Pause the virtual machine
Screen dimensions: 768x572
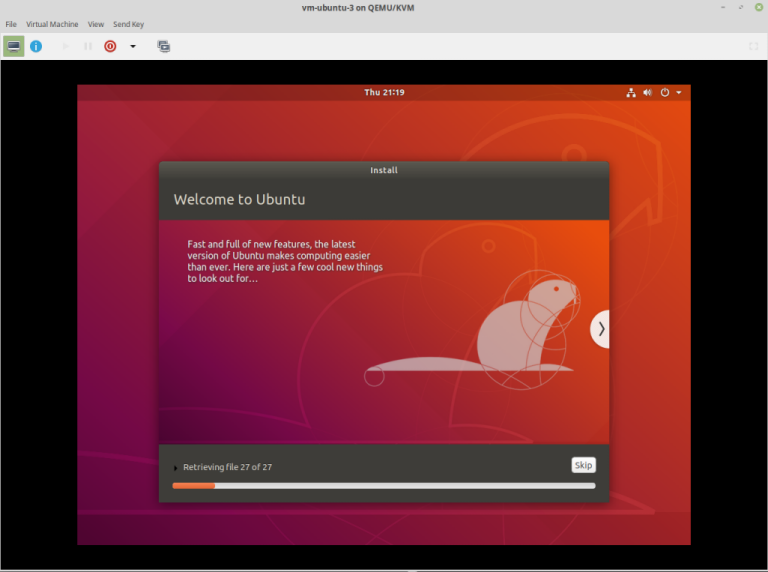click(x=88, y=46)
